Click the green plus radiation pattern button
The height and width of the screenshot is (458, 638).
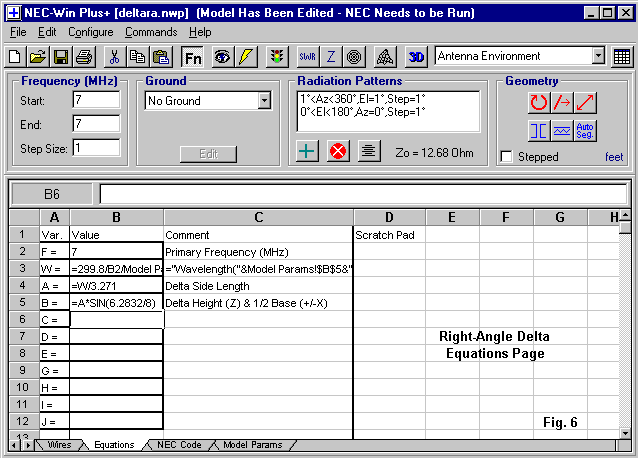[x=308, y=151]
